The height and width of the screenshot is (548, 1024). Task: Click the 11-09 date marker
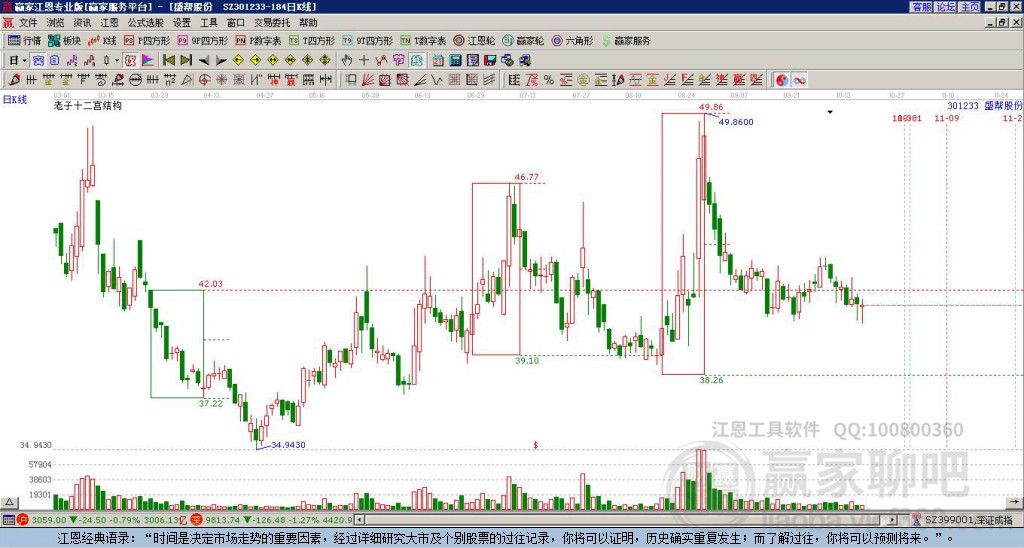946,118
